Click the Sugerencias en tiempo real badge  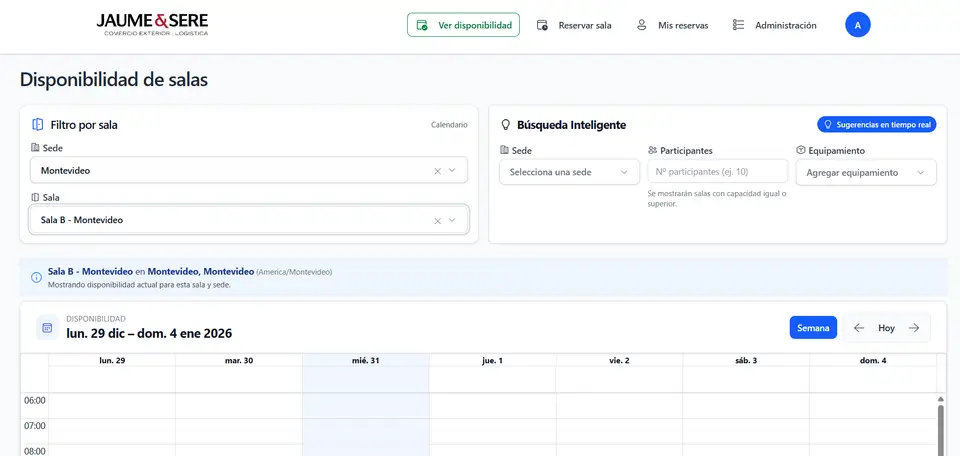876,124
